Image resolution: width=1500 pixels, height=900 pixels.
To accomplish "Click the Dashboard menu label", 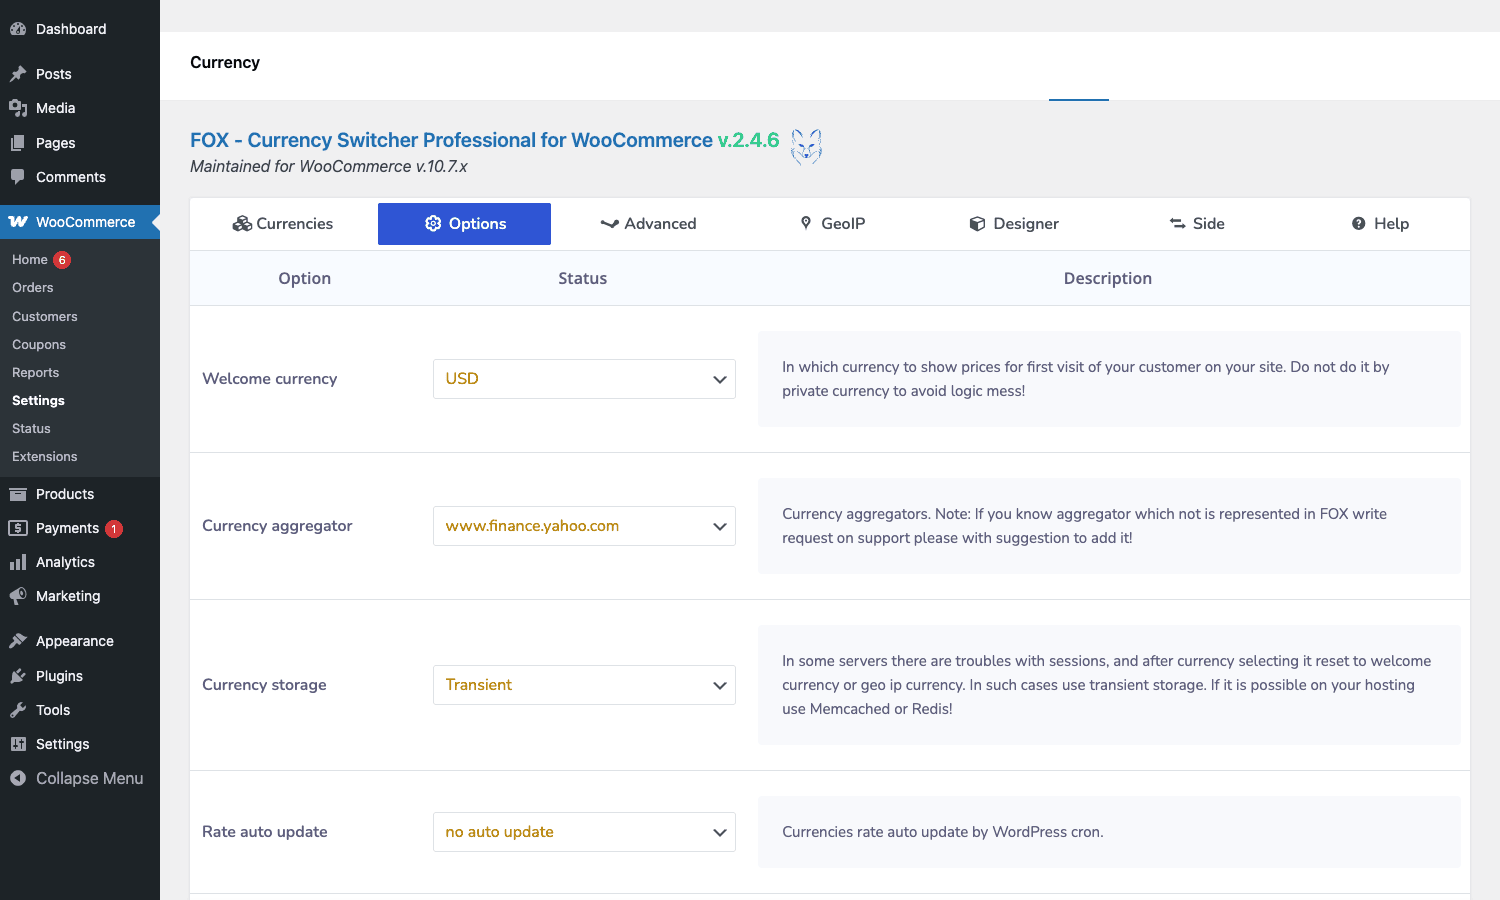I will (71, 29).
